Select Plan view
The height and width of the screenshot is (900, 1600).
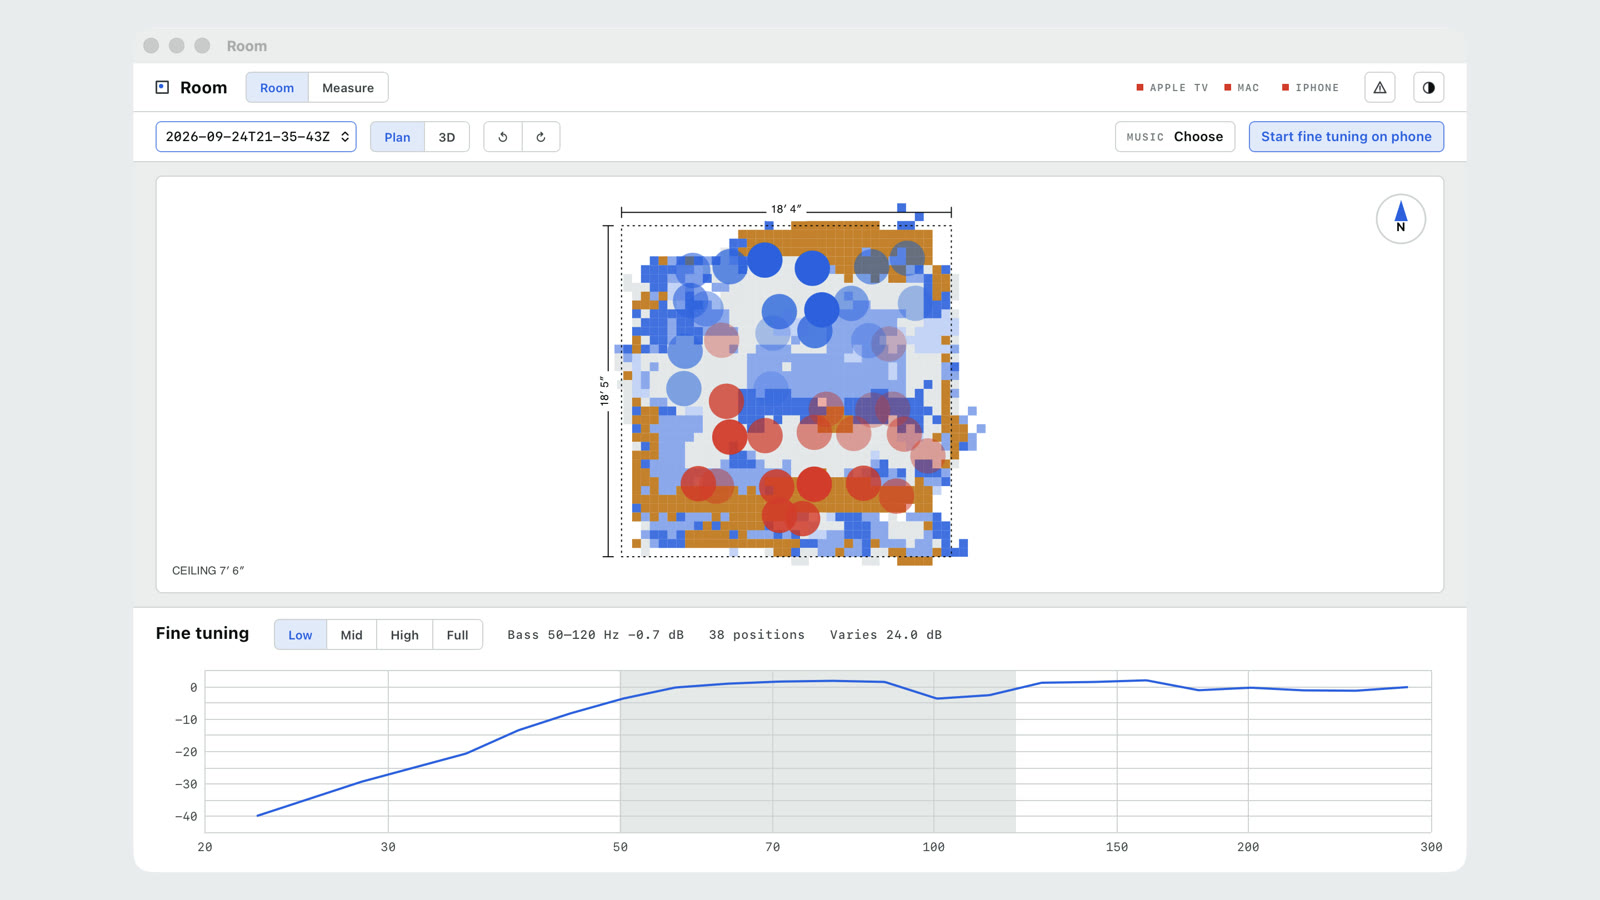click(x=397, y=137)
